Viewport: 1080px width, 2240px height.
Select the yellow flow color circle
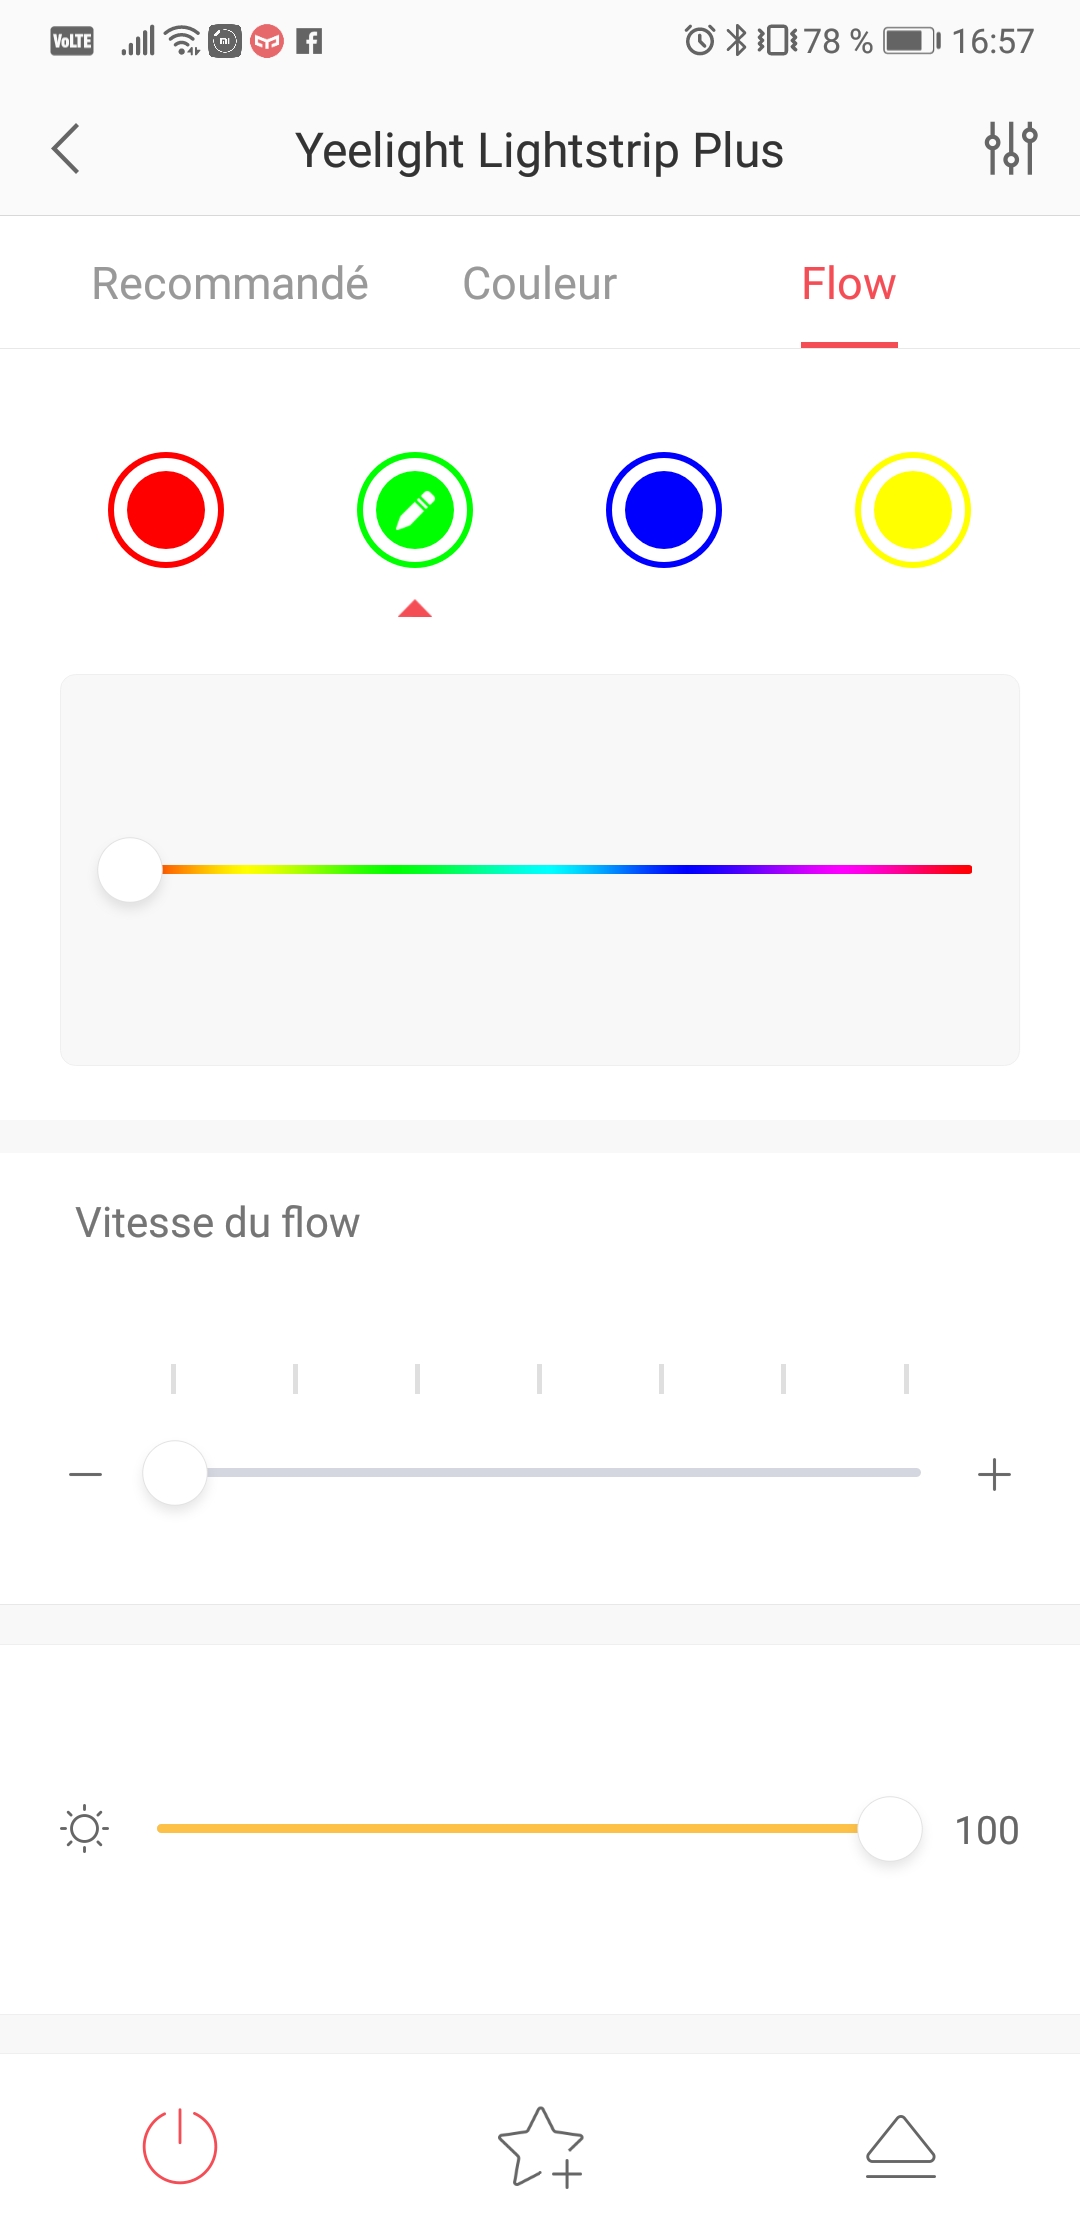pos(912,510)
